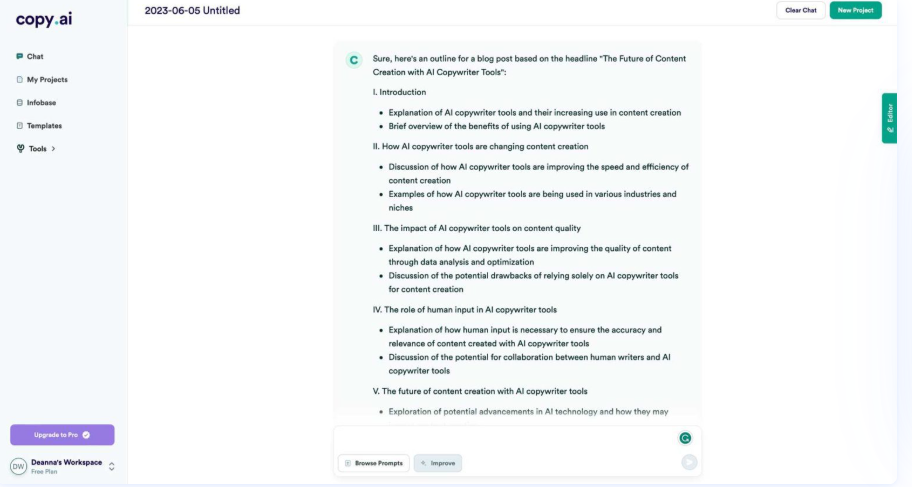Click the DW workspace avatar

pos(18,466)
